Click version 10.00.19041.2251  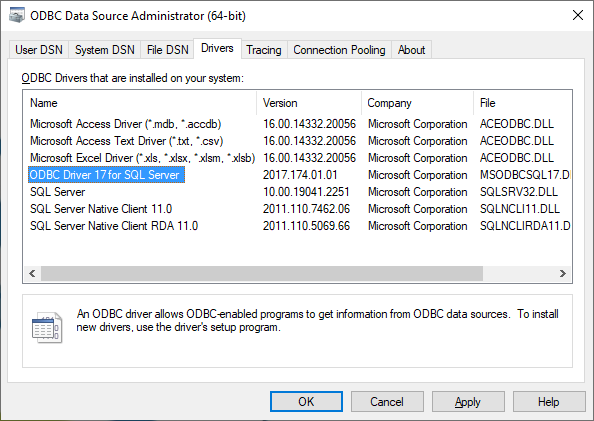click(306, 192)
